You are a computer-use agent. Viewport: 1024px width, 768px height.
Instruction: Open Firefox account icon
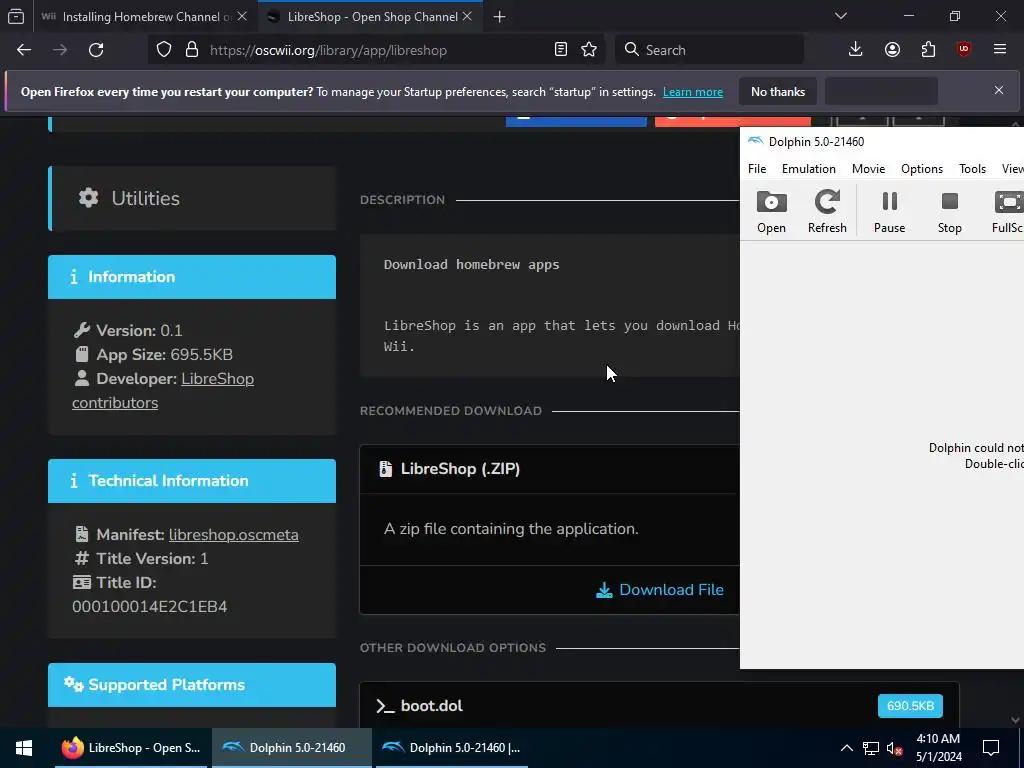point(892,50)
